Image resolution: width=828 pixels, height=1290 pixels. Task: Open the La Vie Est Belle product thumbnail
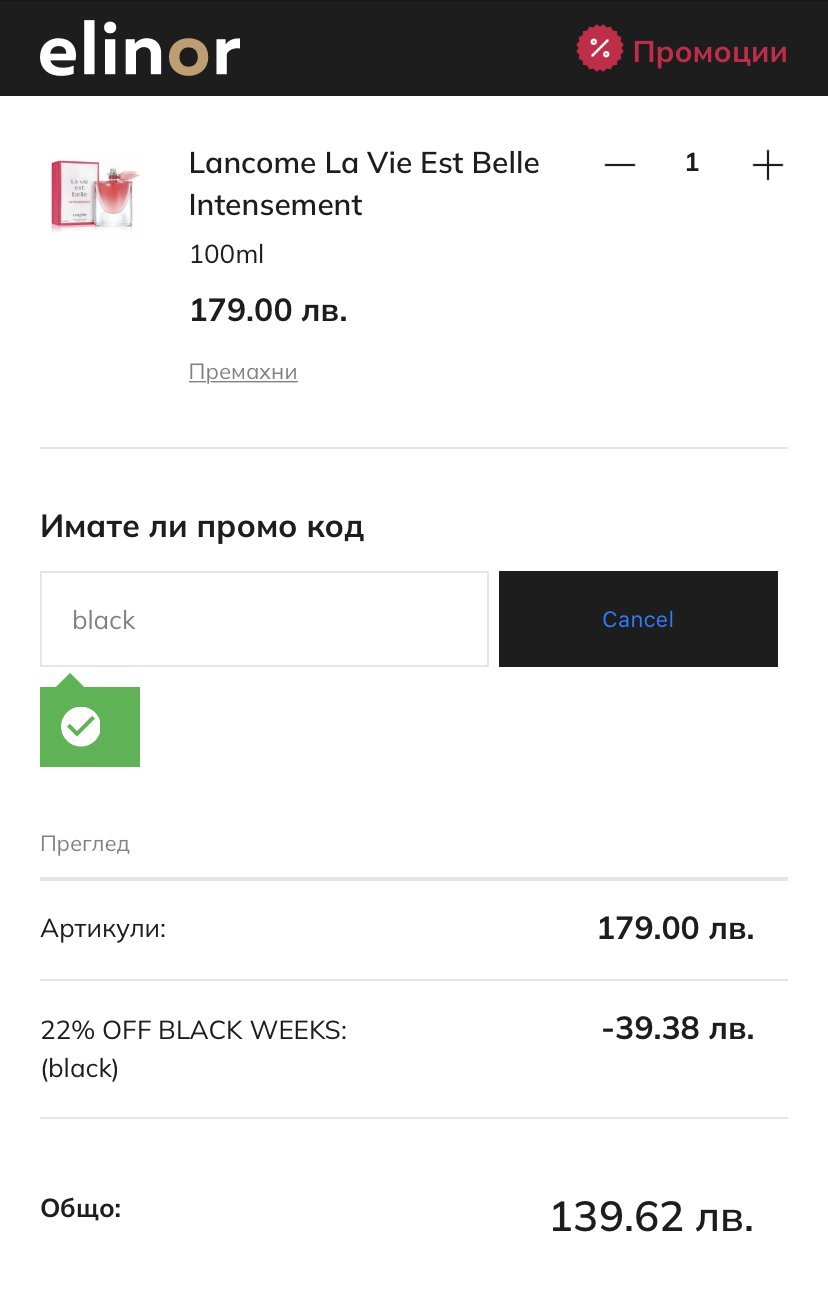96,194
